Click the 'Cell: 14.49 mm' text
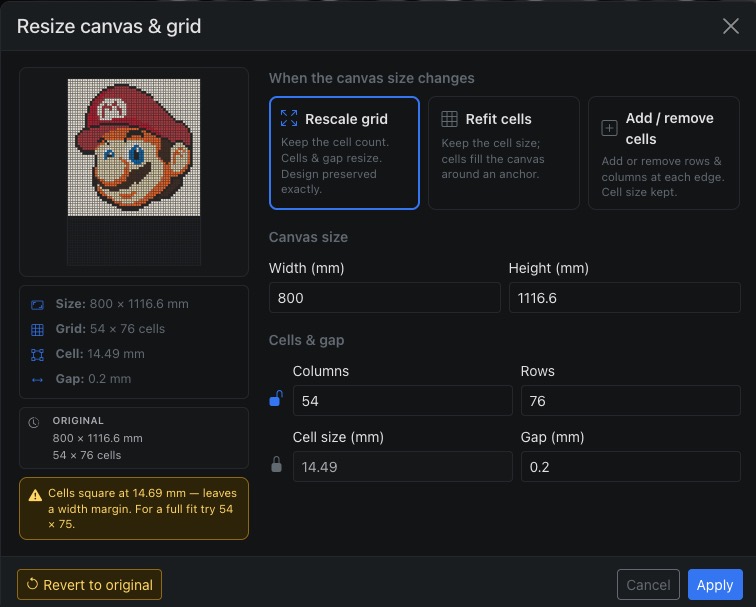756x607 pixels. click(100, 354)
